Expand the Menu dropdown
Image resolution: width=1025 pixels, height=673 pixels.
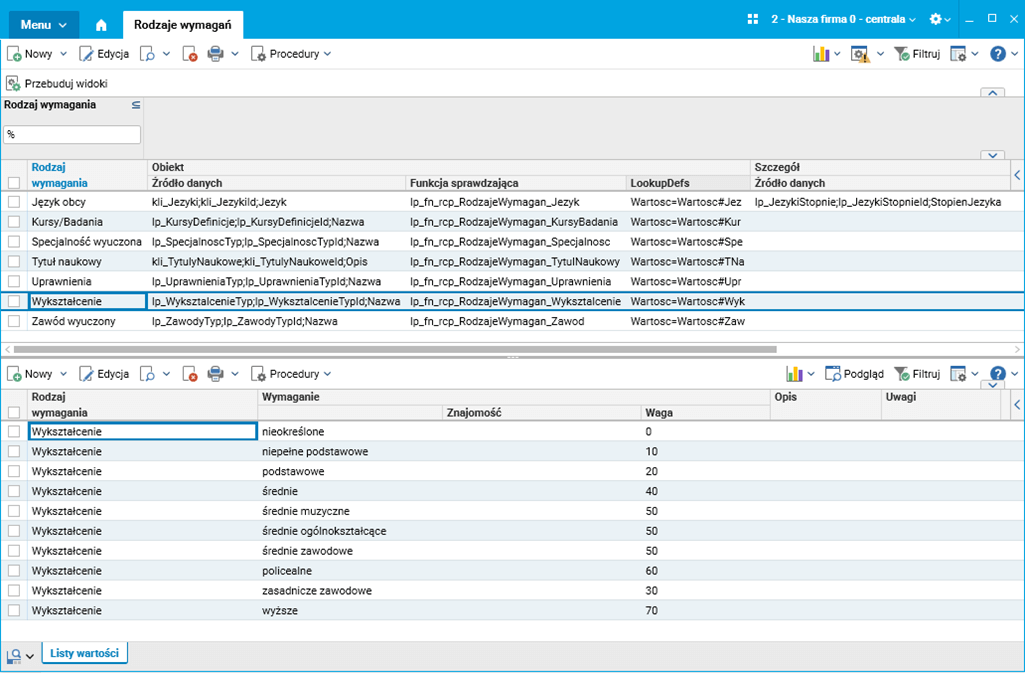coord(44,21)
